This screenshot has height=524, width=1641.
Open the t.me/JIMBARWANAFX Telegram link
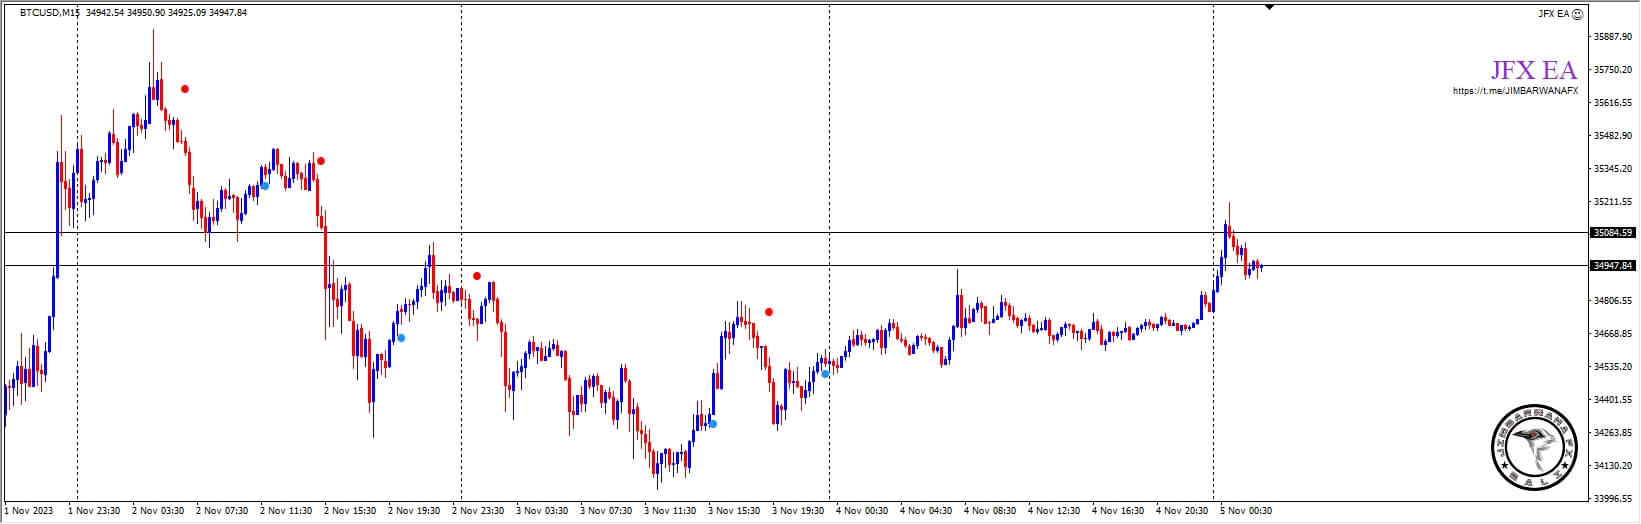pos(1515,91)
